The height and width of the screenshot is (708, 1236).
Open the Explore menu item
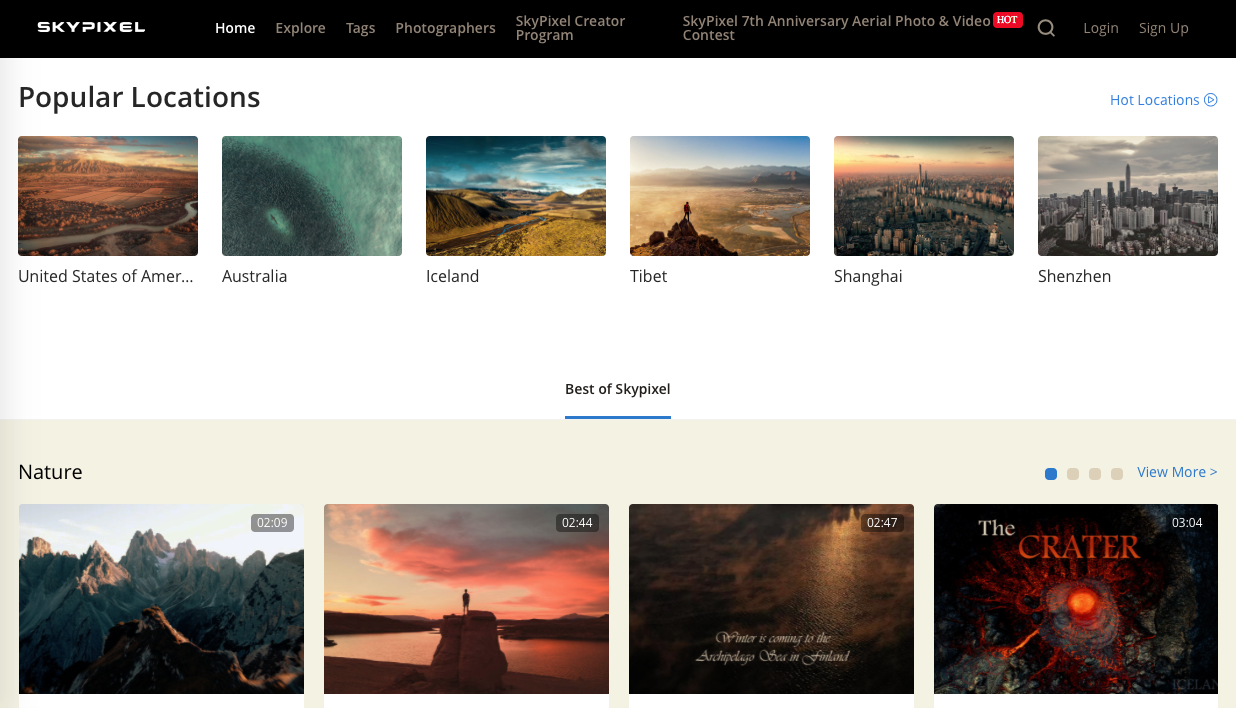tap(300, 28)
